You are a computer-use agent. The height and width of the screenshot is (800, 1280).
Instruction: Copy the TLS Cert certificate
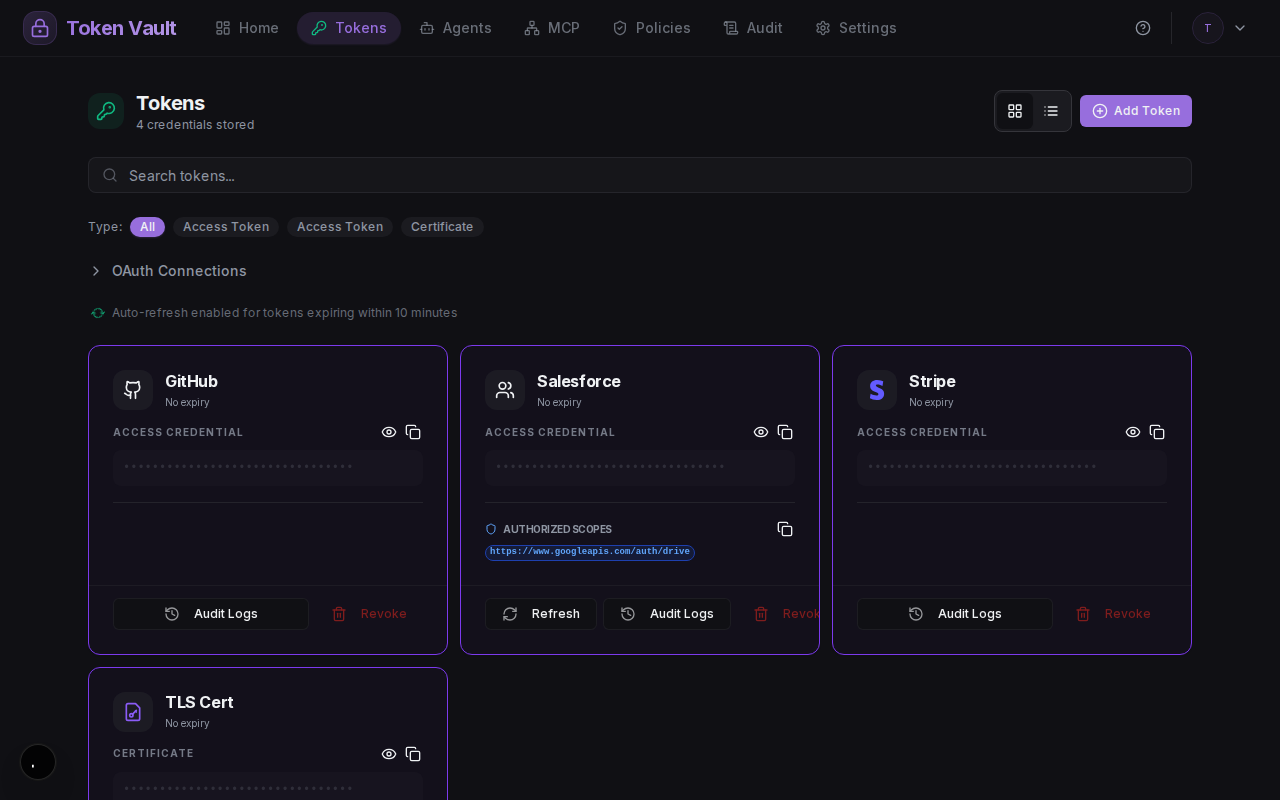[x=413, y=754]
